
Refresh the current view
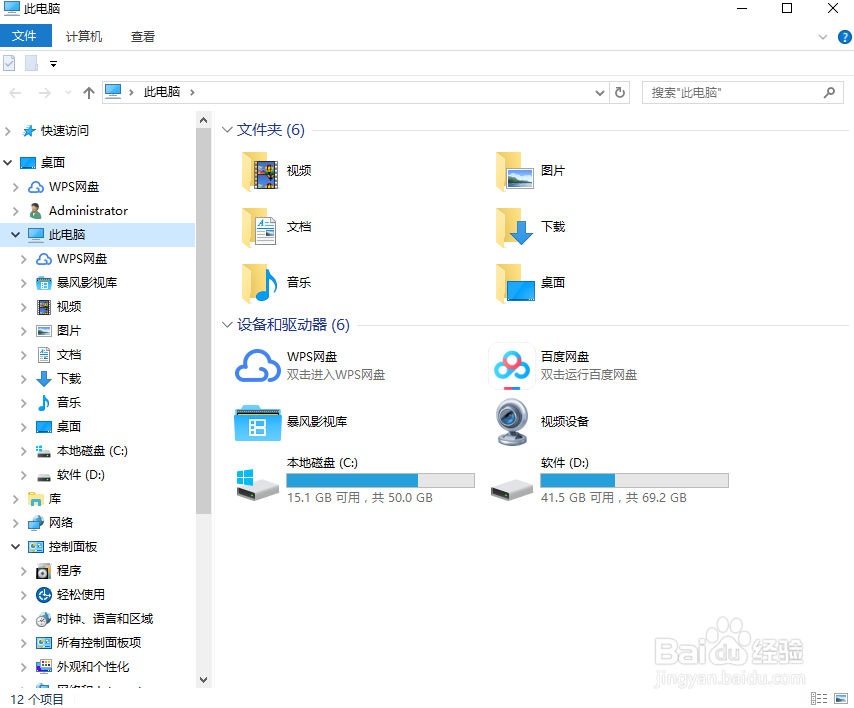619,92
